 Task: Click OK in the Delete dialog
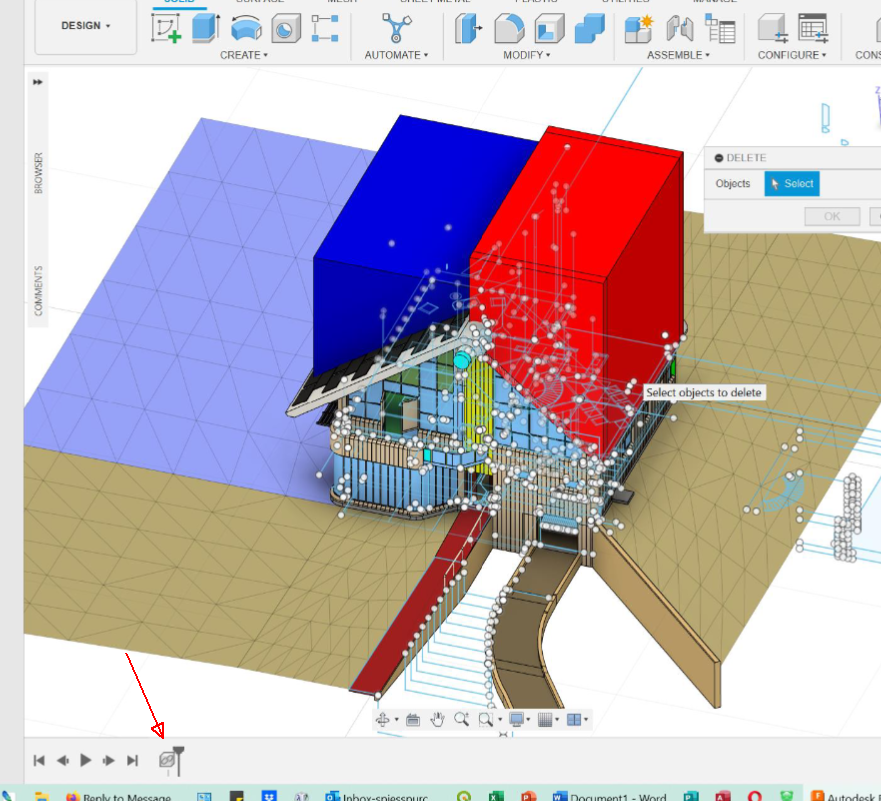831,216
